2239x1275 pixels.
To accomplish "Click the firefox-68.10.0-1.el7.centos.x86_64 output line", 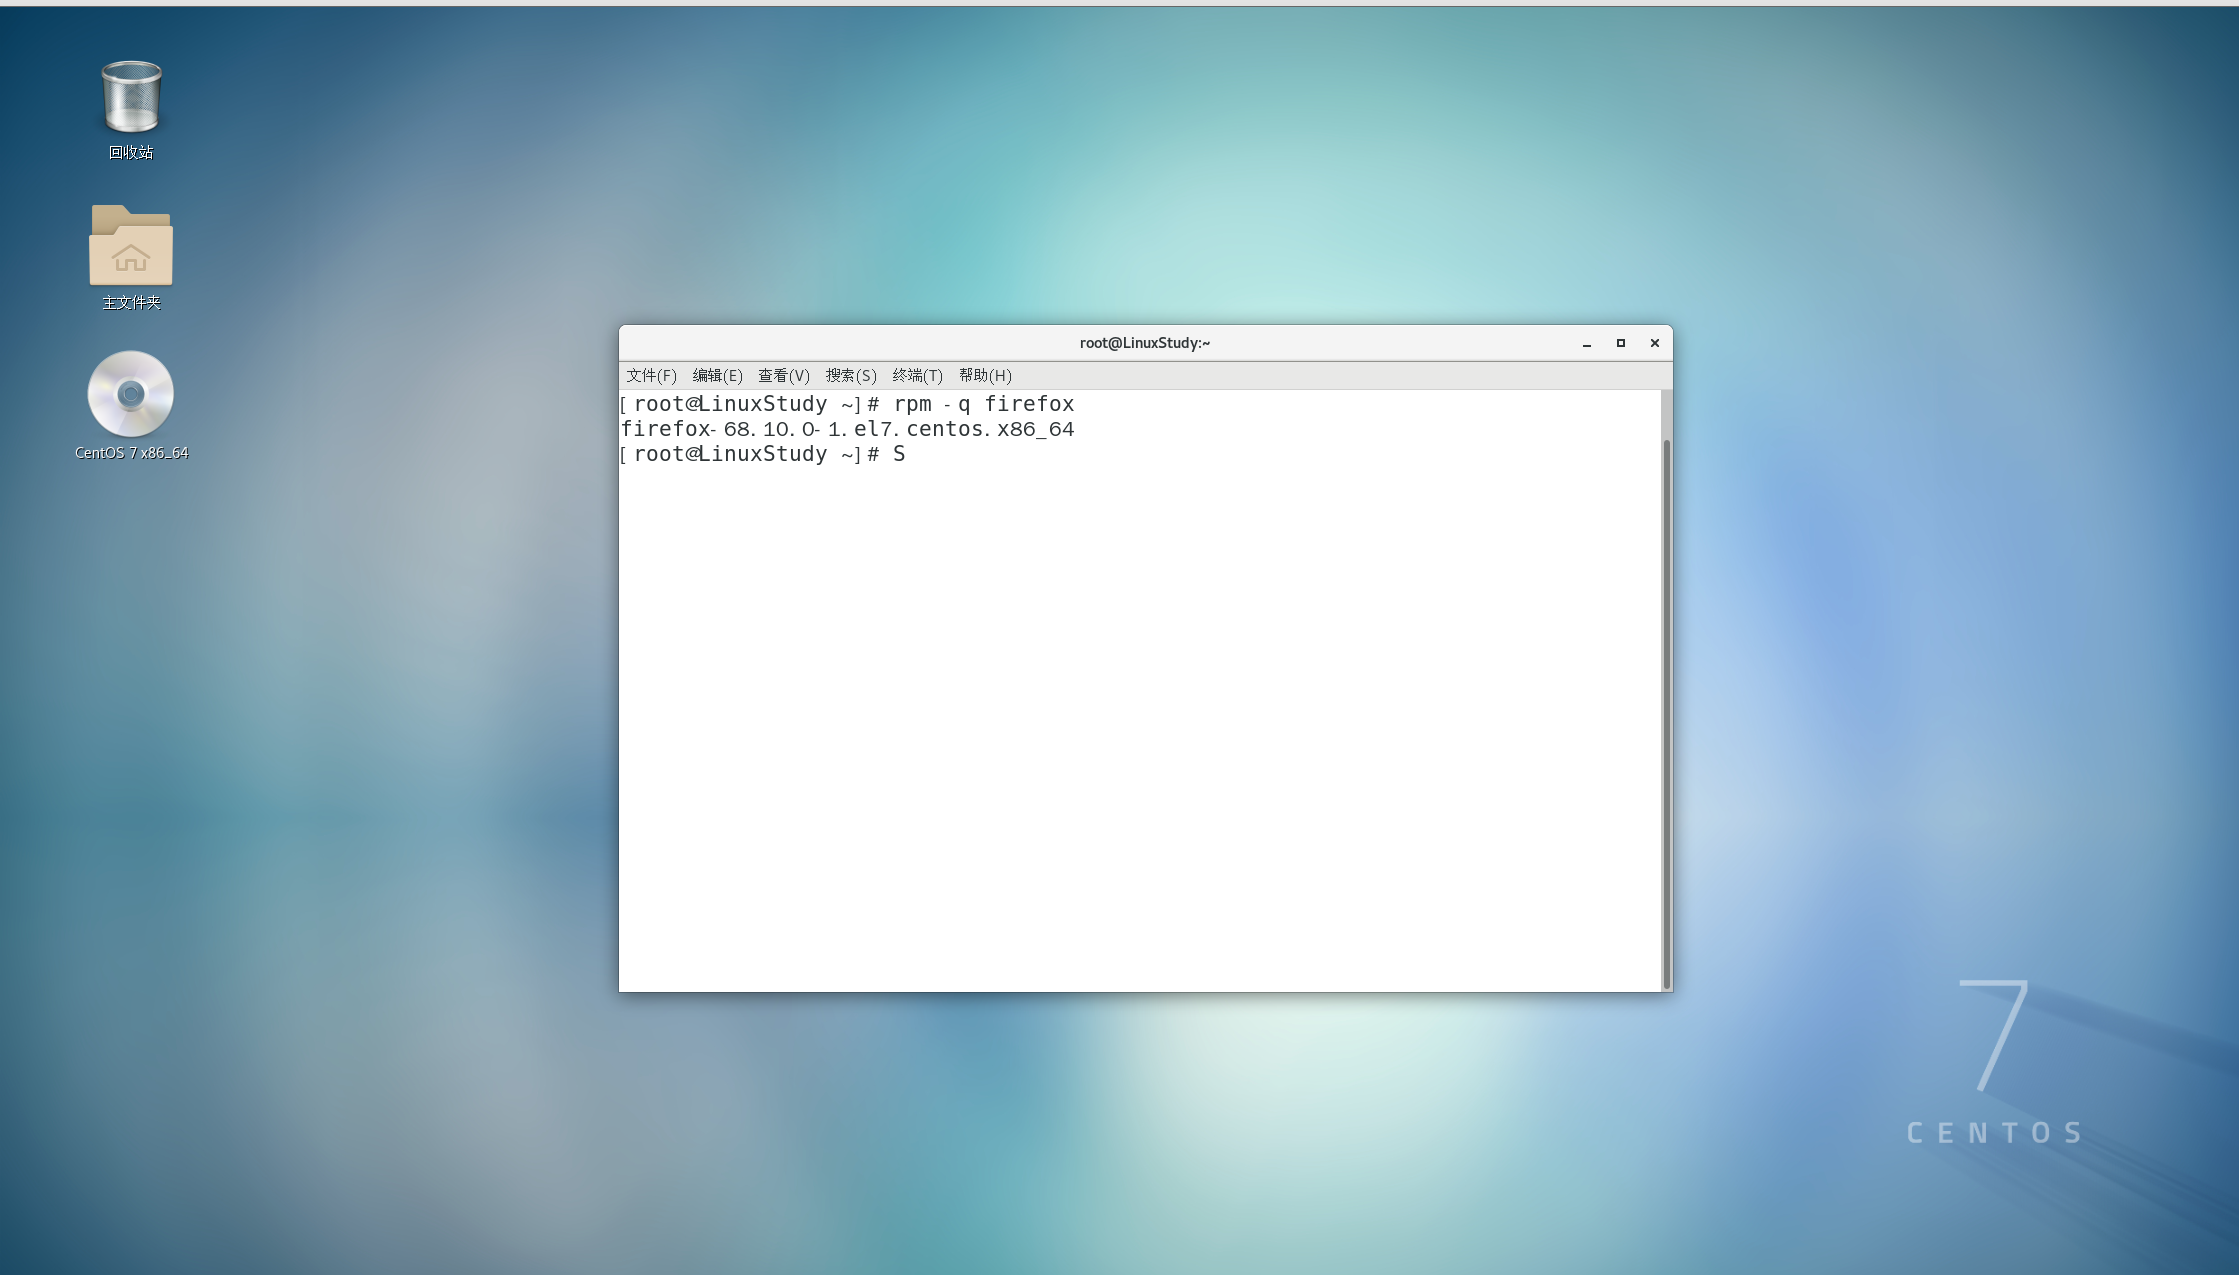I will coord(847,429).
